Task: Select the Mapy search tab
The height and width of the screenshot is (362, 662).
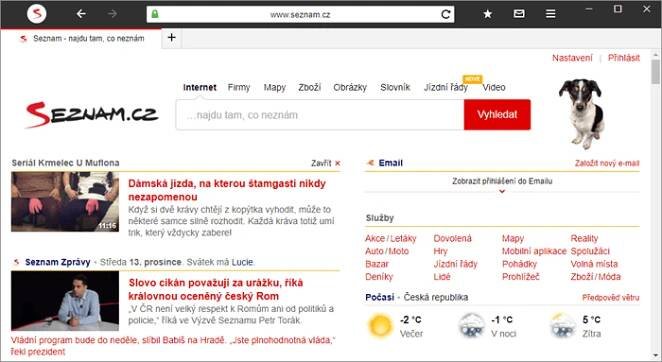Action: [x=275, y=87]
